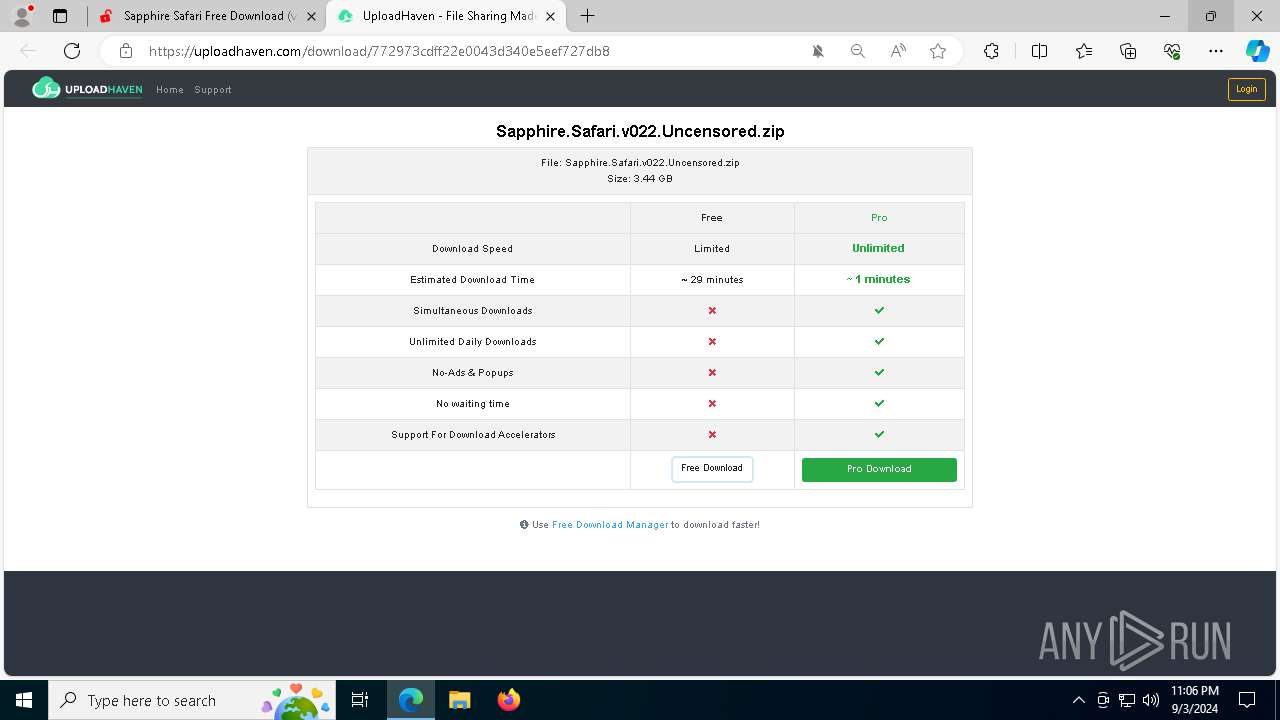
Task: Open volume control in system tray
Action: tap(1150, 700)
